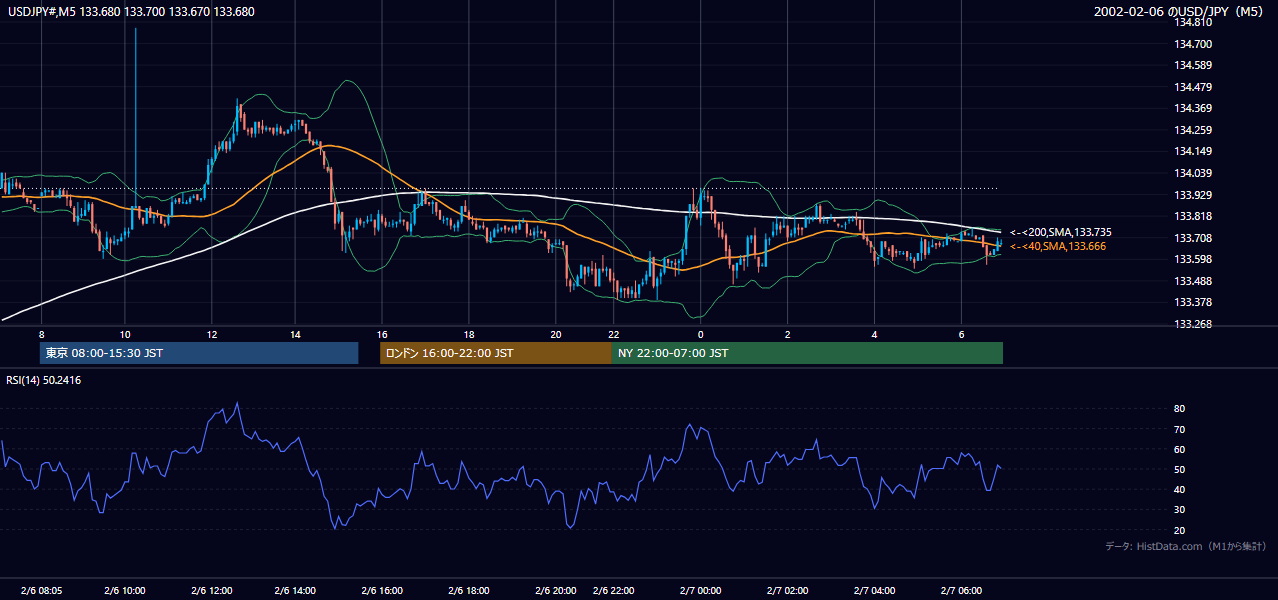Click RSI scale value 40
1278x600 pixels.
(1179, 490)
